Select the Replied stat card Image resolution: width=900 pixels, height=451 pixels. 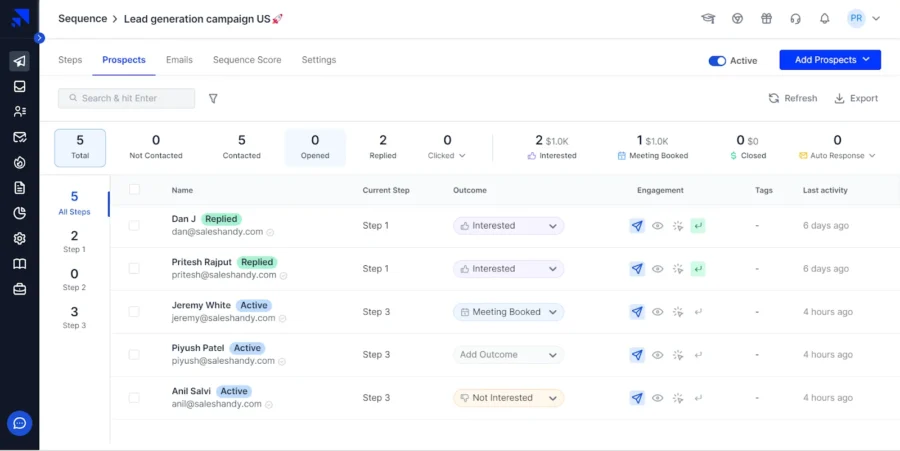click(383, 148)
